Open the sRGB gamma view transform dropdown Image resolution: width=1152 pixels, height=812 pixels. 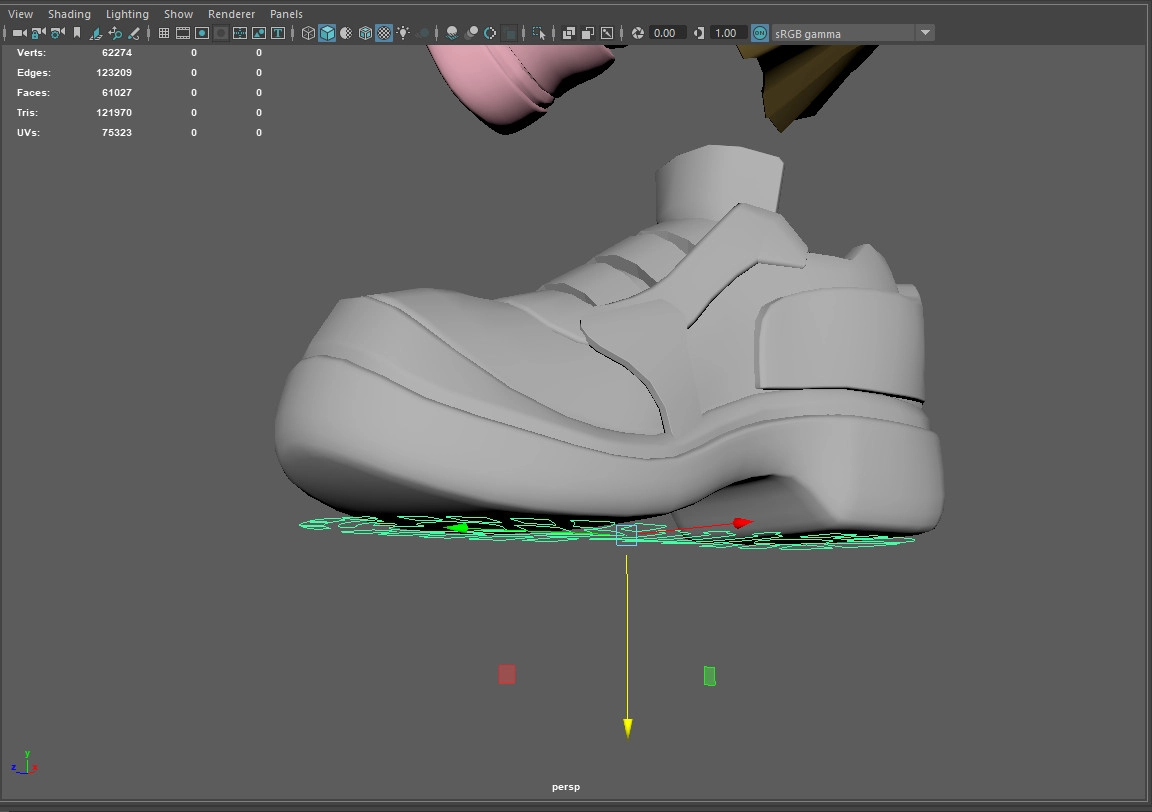coord(842,33)
